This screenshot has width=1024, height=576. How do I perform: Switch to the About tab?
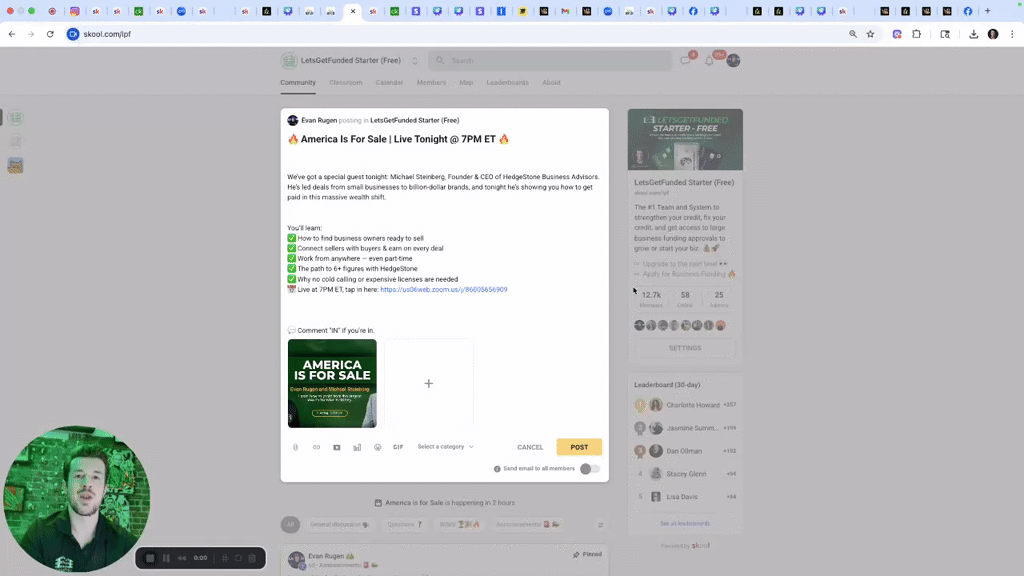[x=551, y=82]
